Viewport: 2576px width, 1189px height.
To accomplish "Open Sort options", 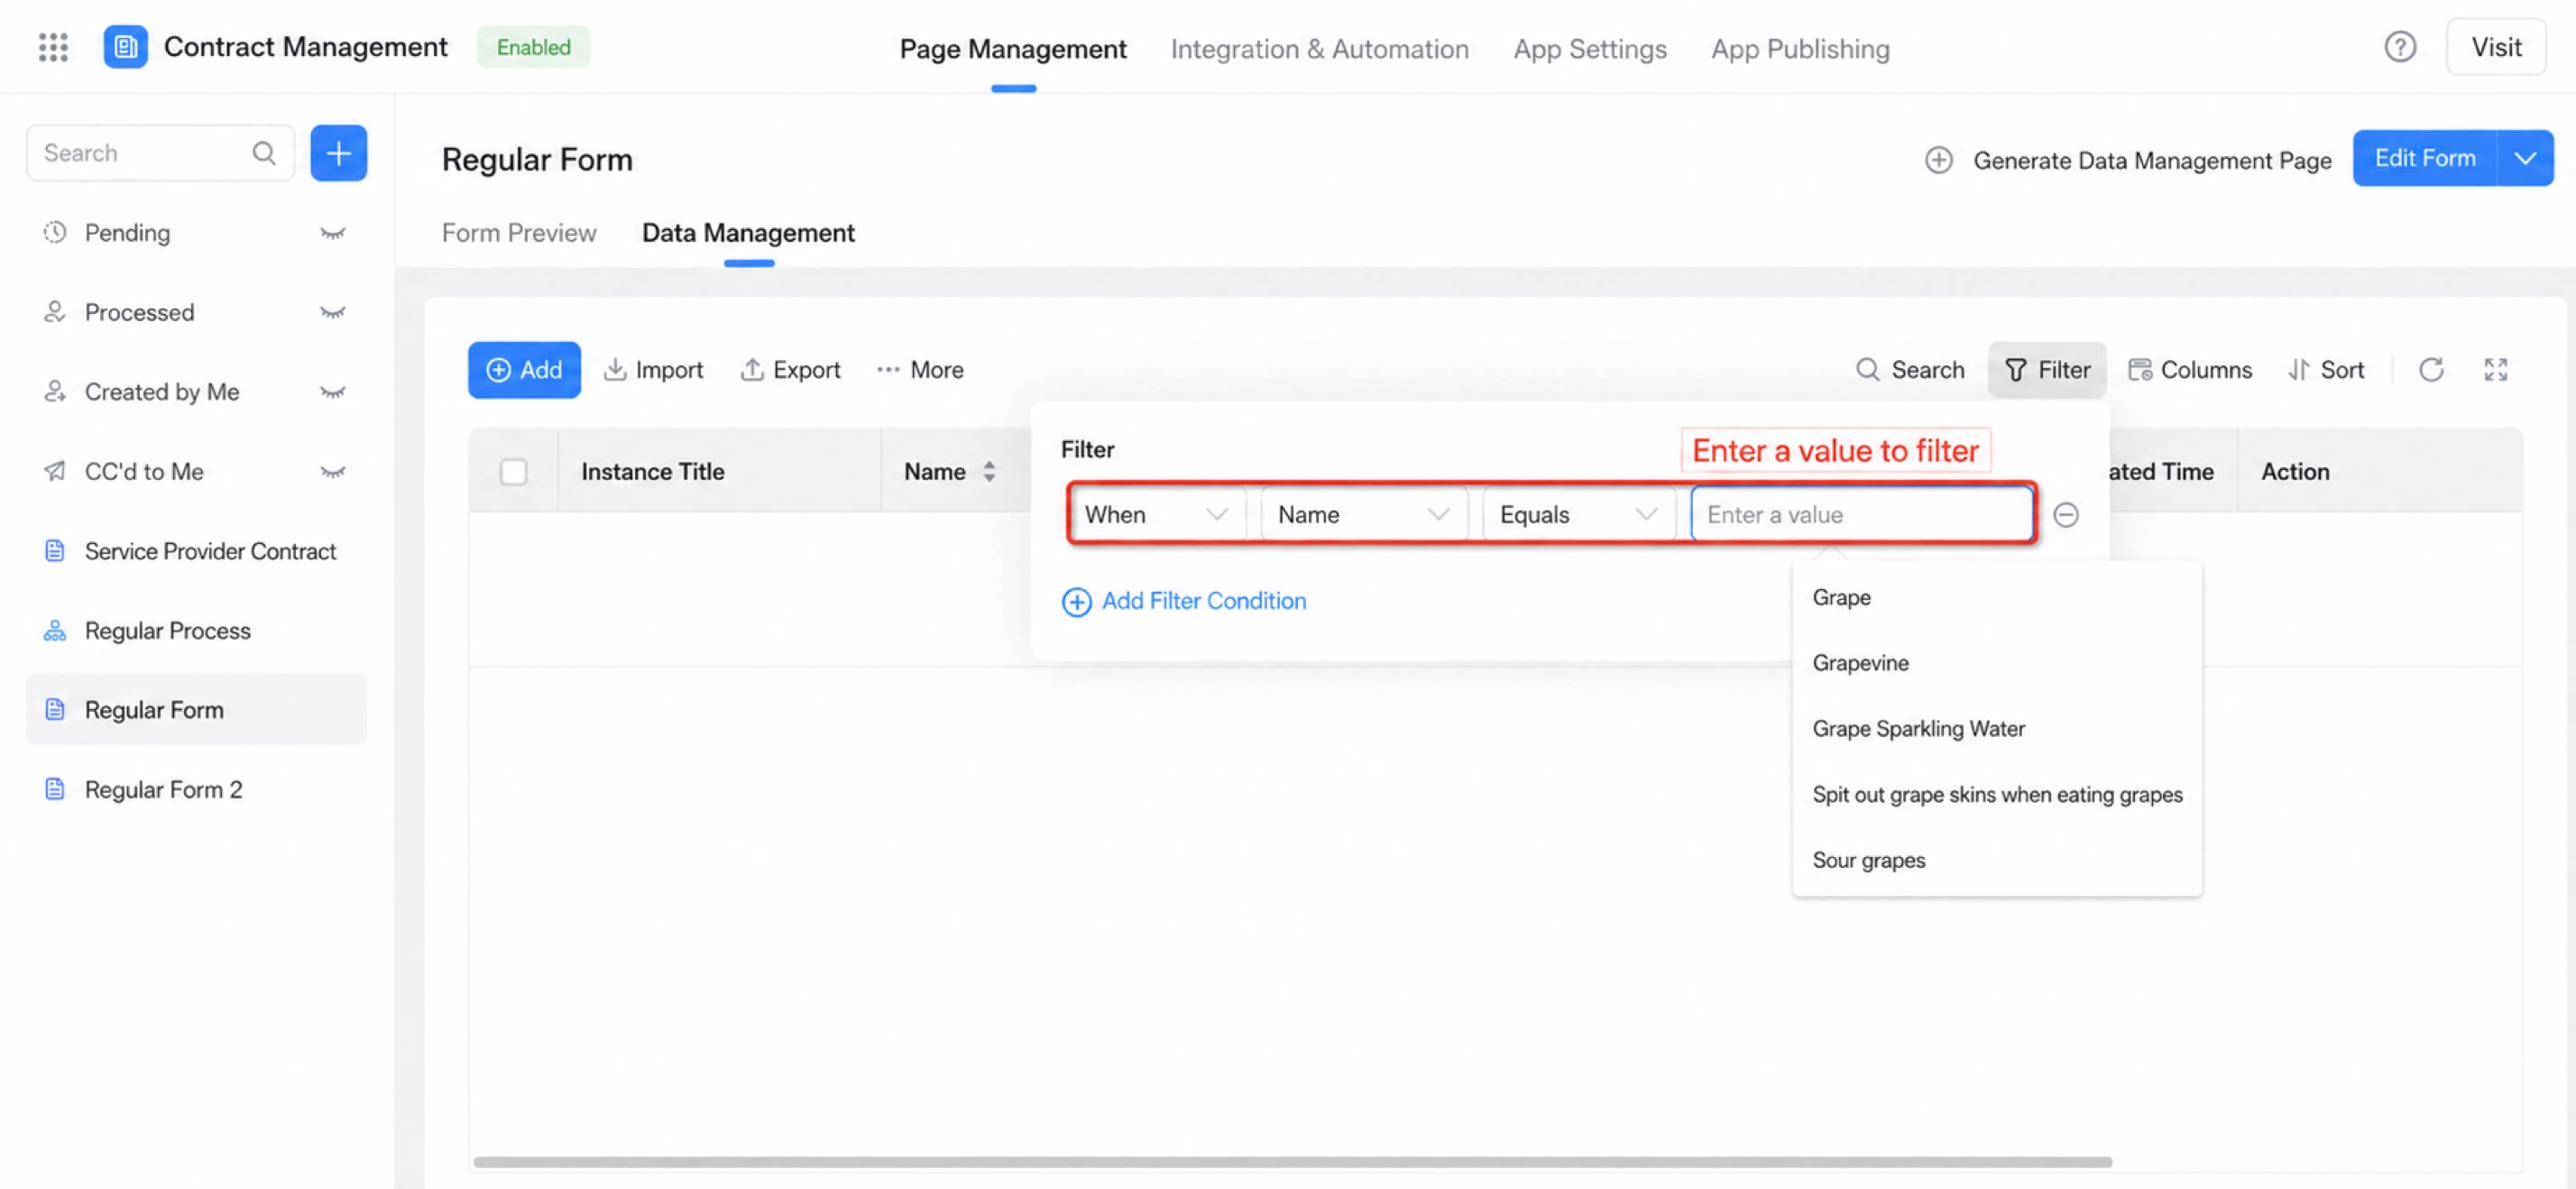I will [2326, 370].
